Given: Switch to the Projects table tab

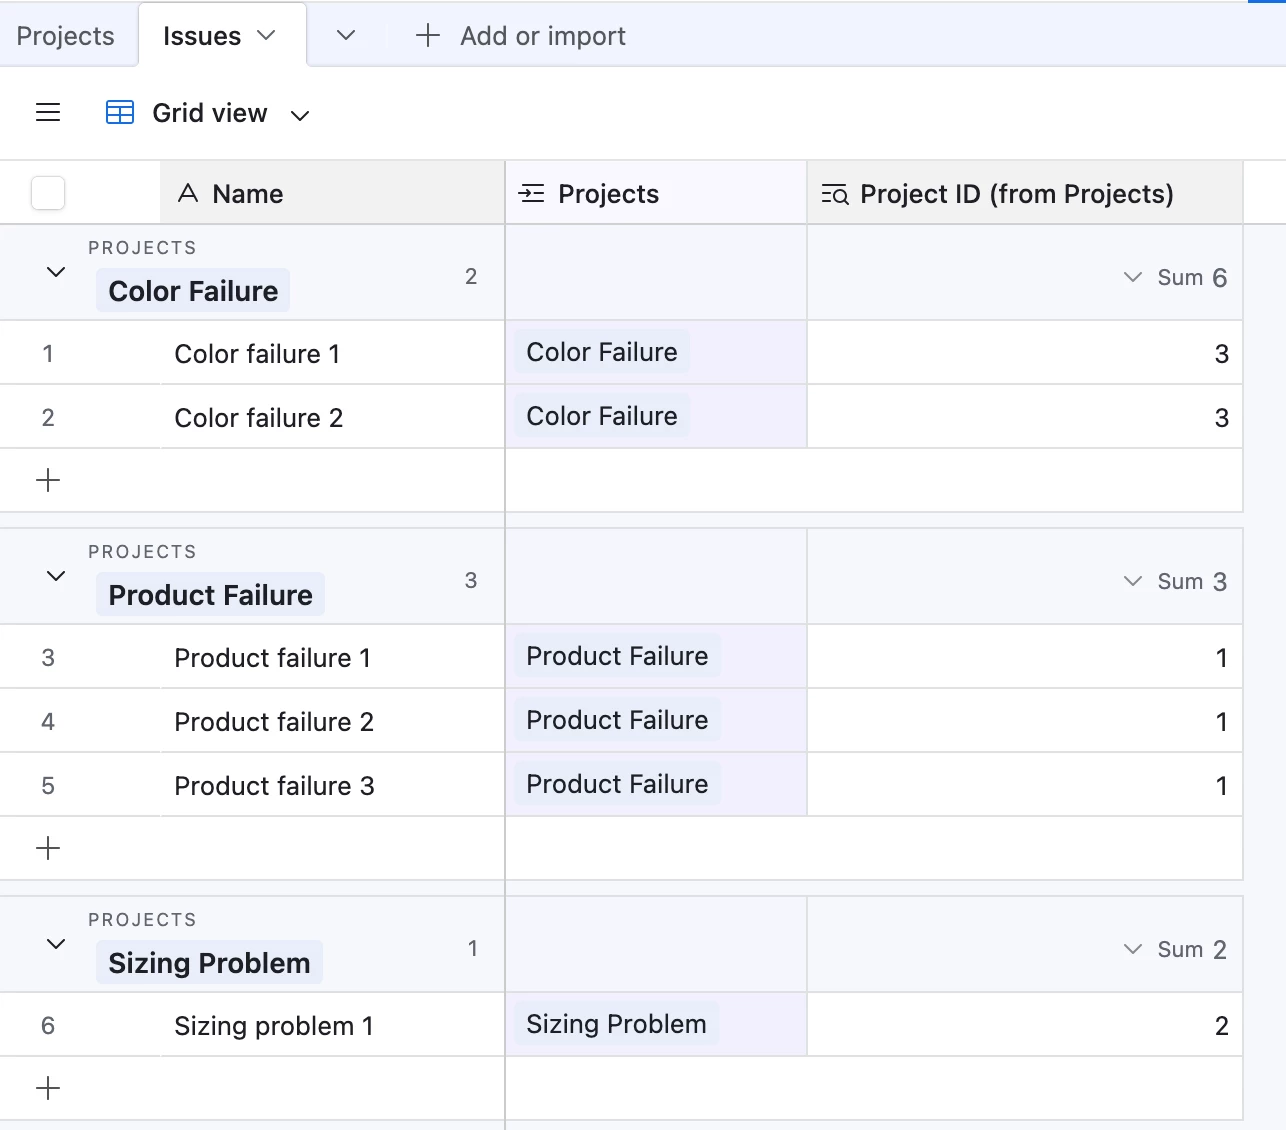Looking at the screenshot, I should [66, 36].
